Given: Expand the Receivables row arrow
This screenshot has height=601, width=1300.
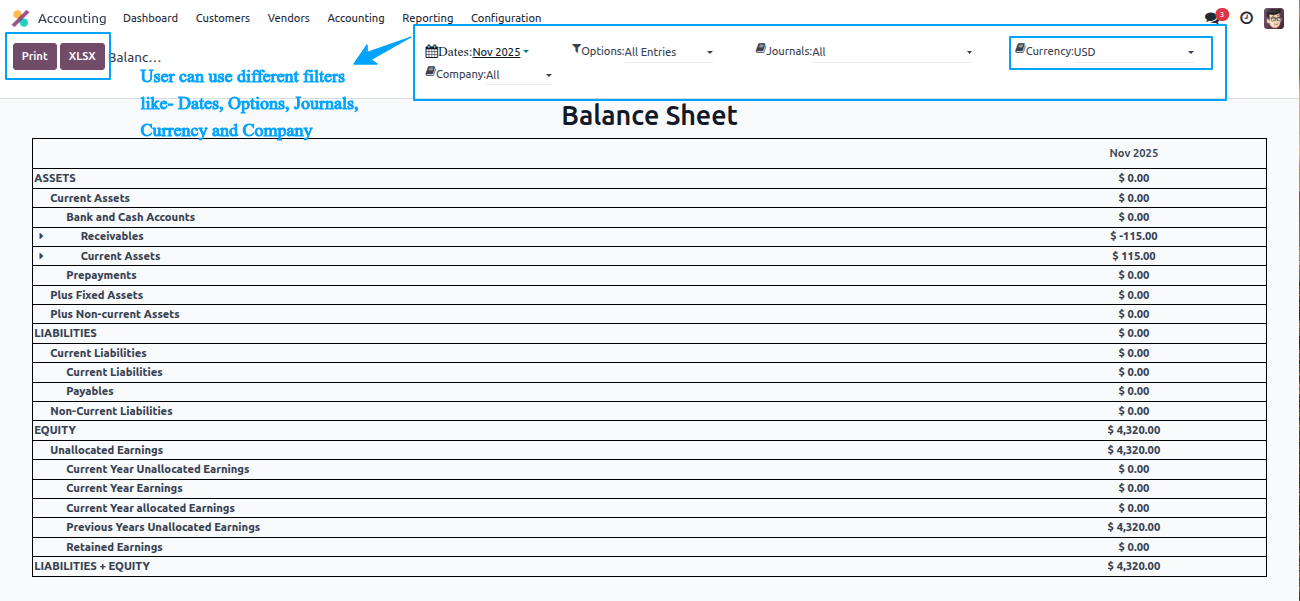Looking at the screenshot, I should click(41, 236).
